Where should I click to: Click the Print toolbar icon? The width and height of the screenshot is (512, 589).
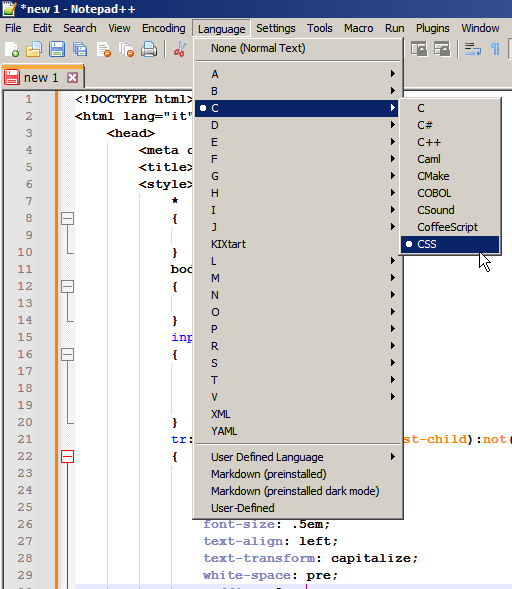pos(149,49)
